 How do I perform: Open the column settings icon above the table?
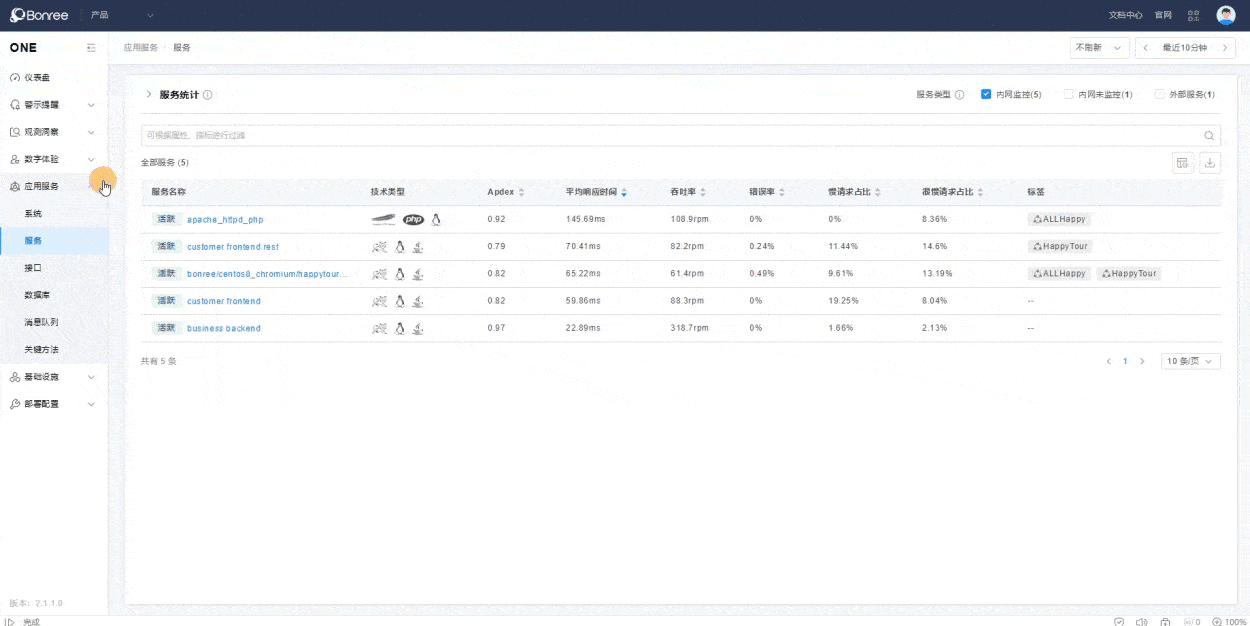[1182, 163]
